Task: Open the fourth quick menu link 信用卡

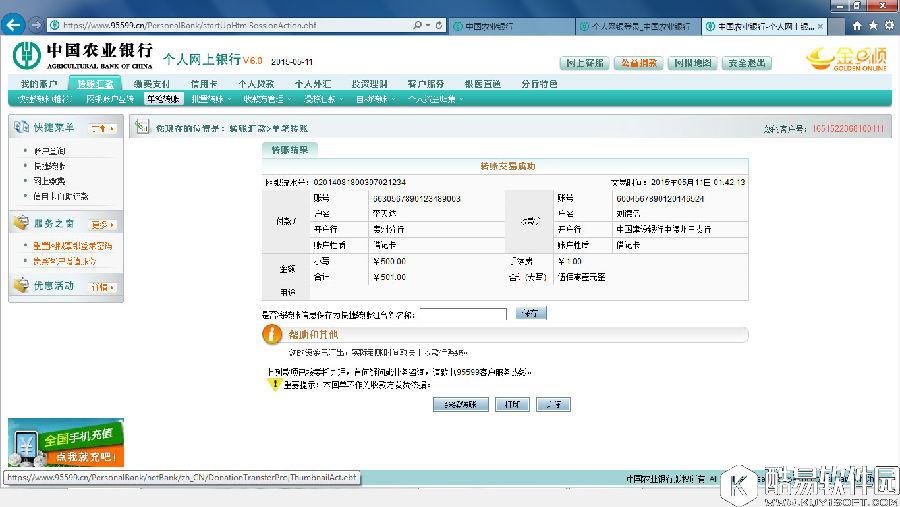Action: coord(61,196)
